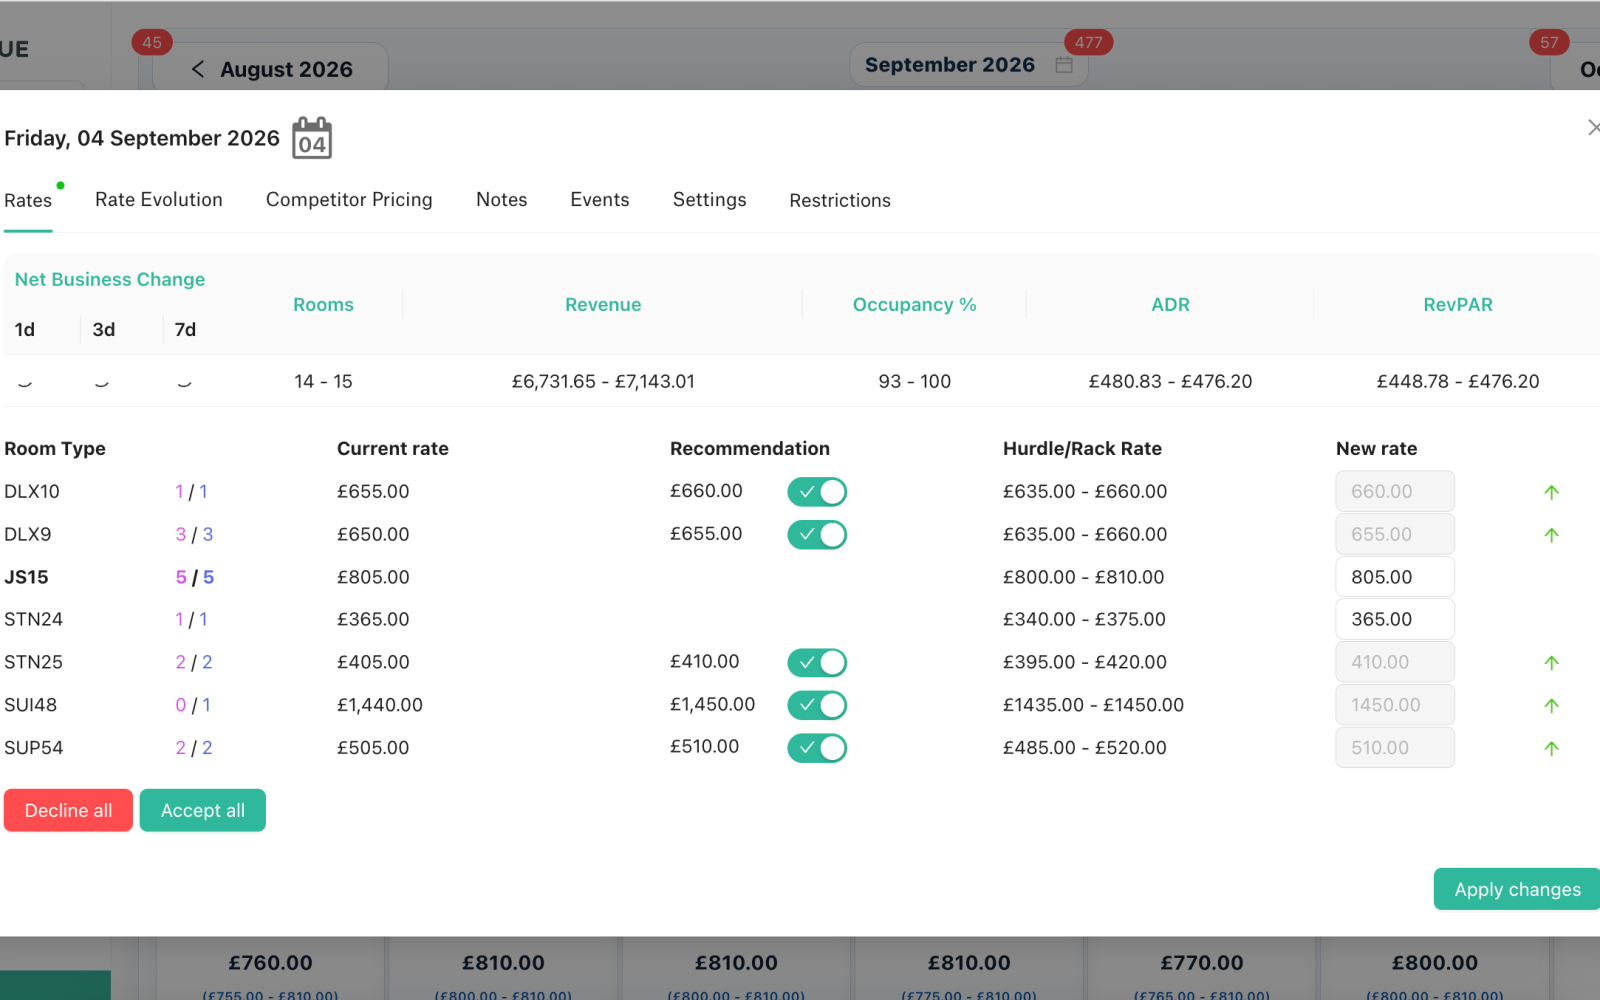
Task: Click the 45 badge above August 2026
Action: click(x=152, y=42)
